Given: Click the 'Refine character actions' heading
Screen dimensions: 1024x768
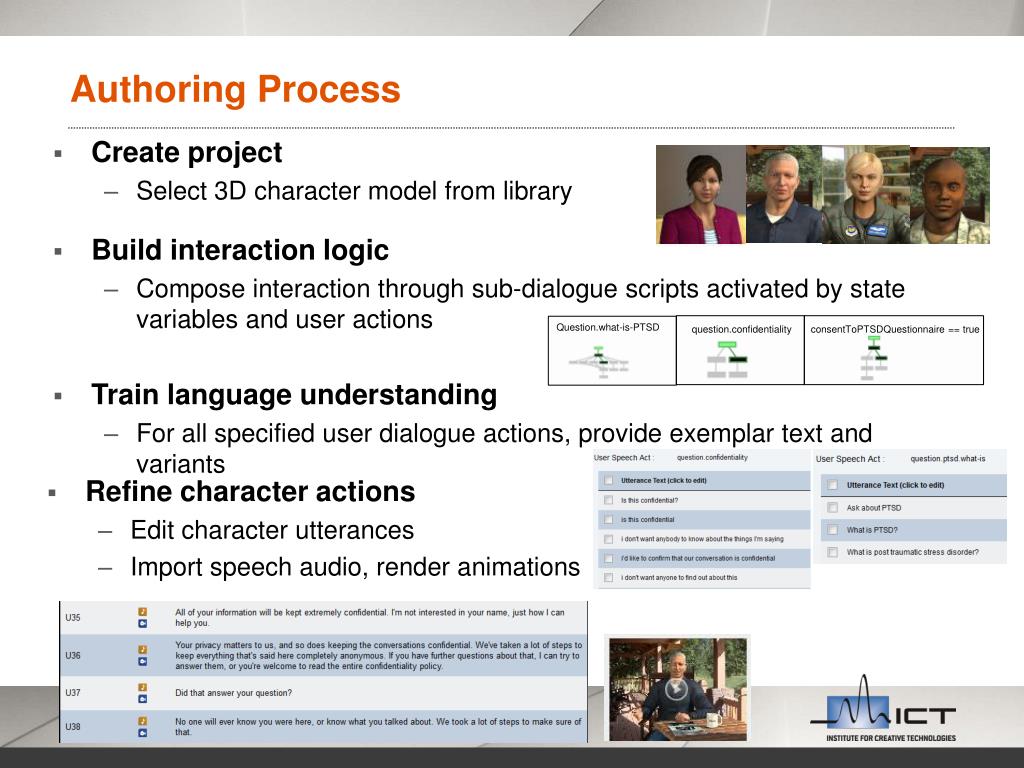Looking at the screenshot, I should tap(251, 492).
